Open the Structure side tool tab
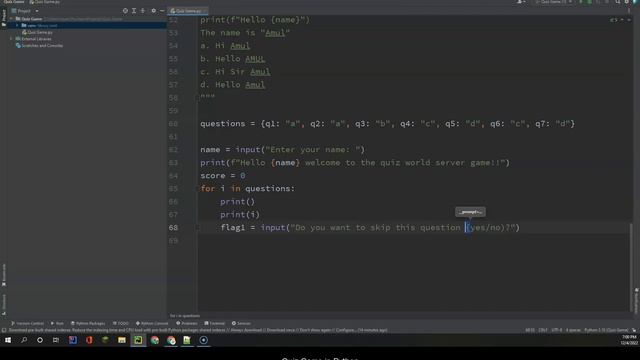Viewport: 640px width, 360px height. click(4, 304)
